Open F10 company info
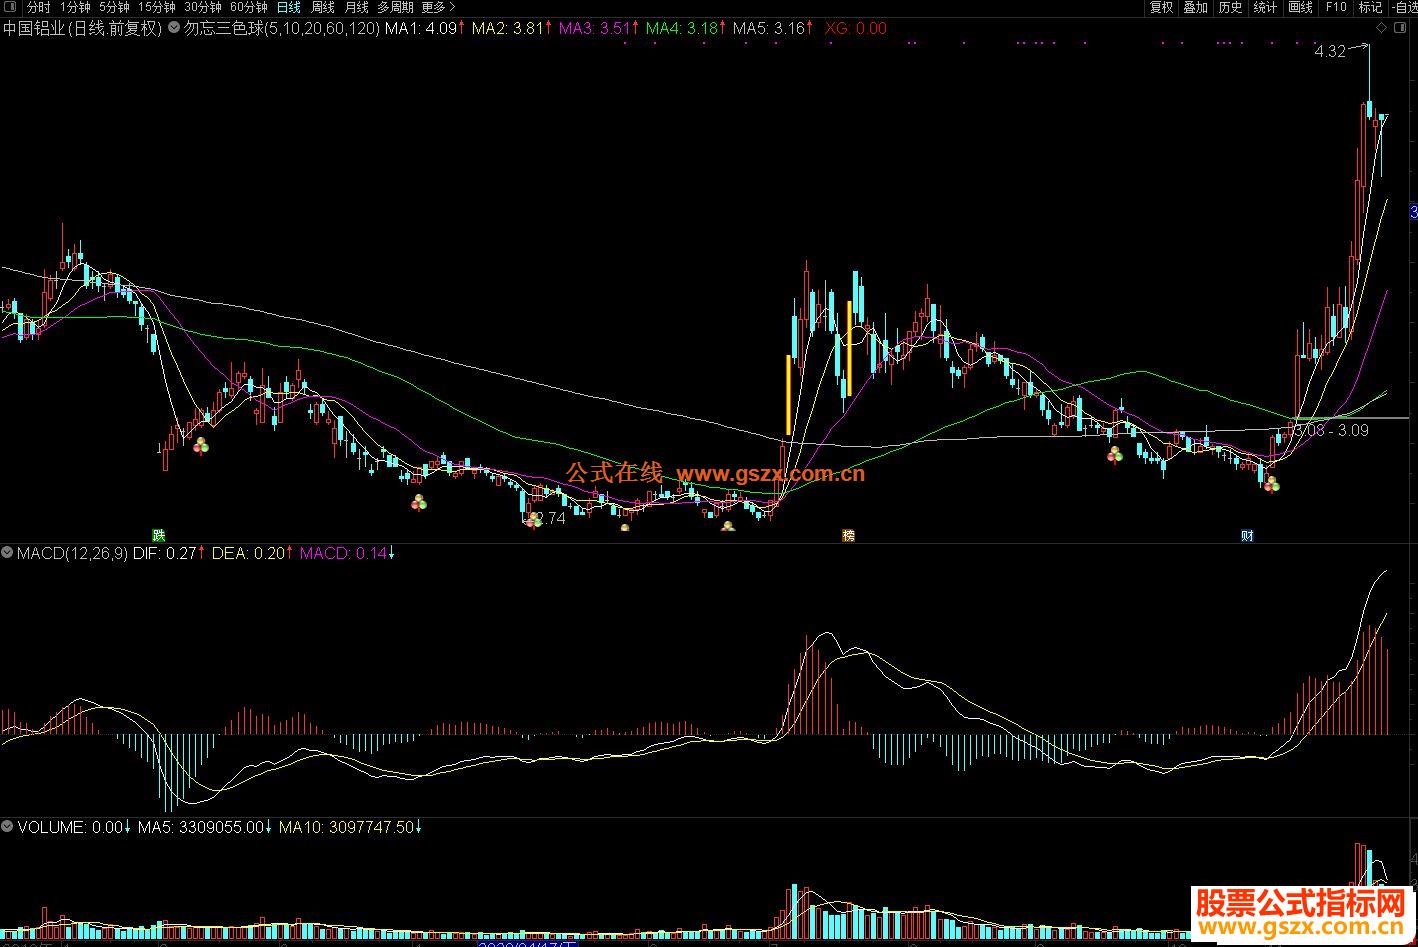 (x=1336, y=7)
